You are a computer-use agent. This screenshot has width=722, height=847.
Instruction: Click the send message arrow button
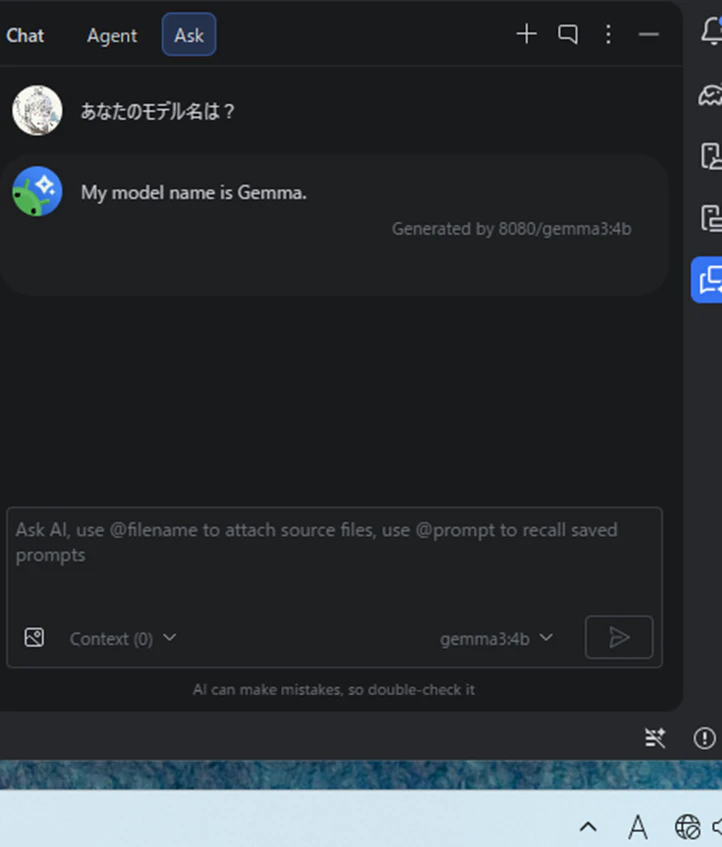point(619,637)
